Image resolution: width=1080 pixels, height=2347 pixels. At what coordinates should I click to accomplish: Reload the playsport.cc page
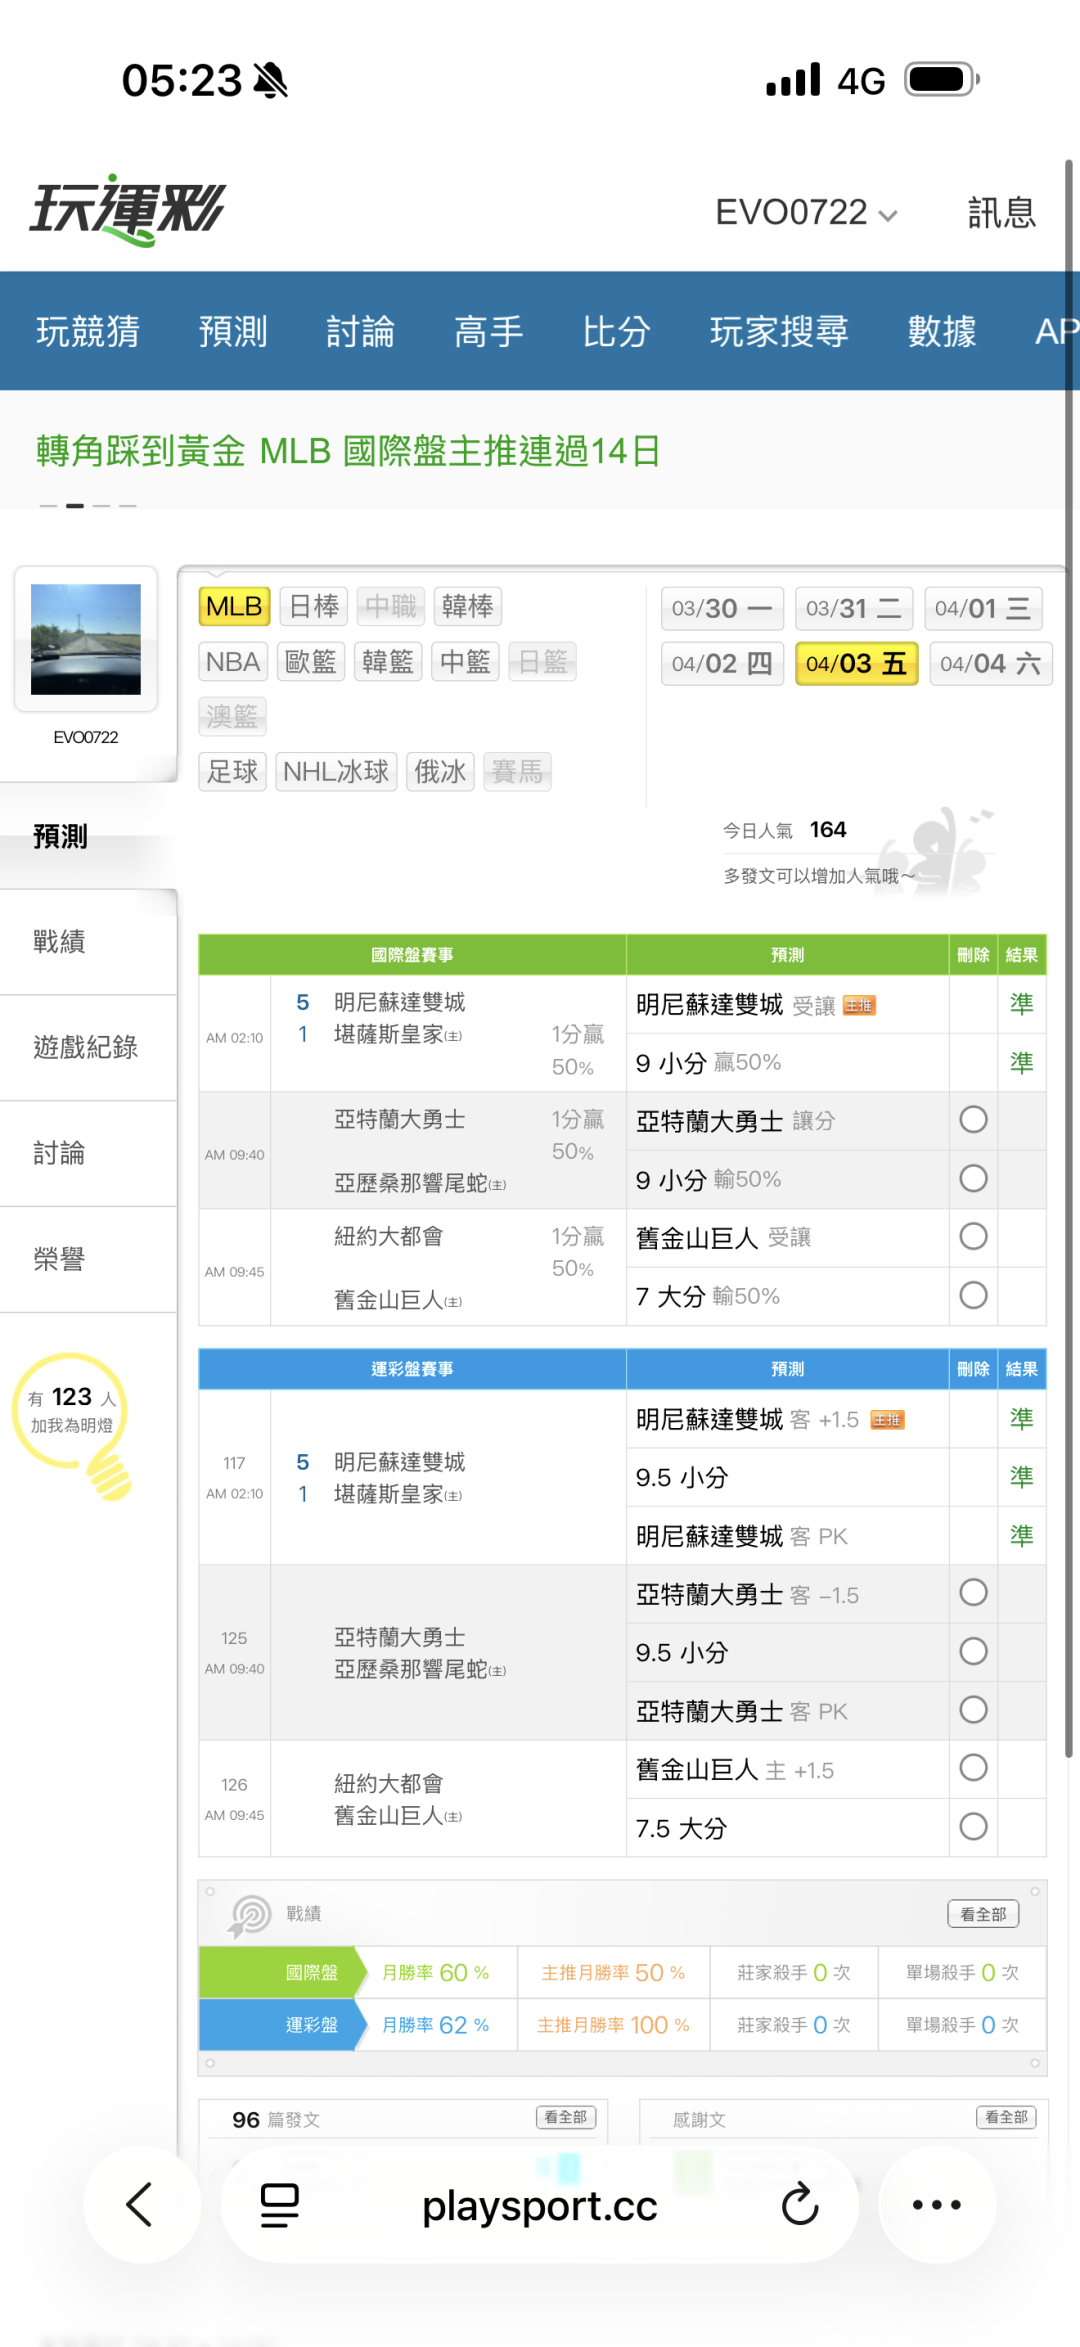[x=800, y=2204]
